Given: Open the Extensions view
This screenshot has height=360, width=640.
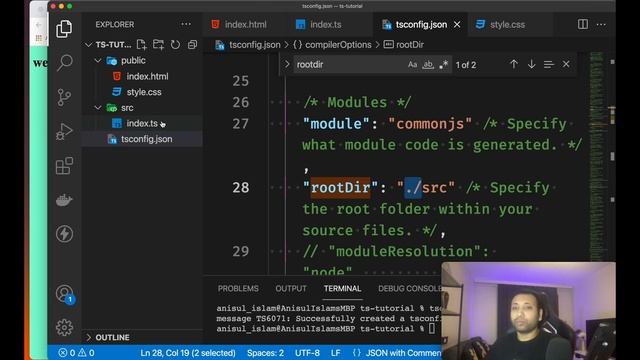Looking at the screenshot, I should (64, 166).
